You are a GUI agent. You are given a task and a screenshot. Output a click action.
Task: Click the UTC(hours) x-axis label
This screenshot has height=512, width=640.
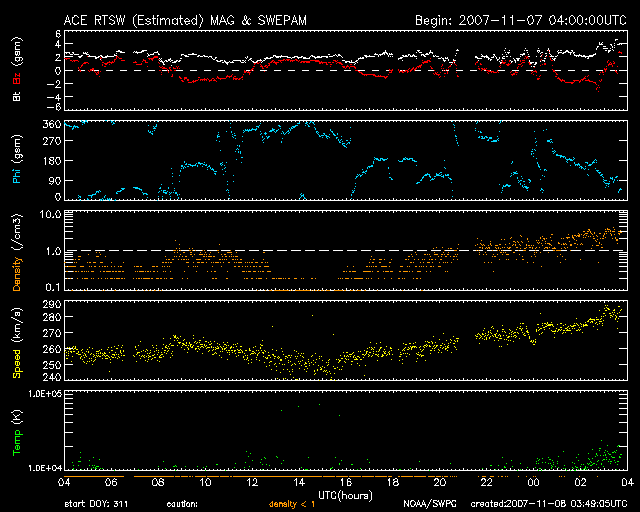click(x=344, y=494)
